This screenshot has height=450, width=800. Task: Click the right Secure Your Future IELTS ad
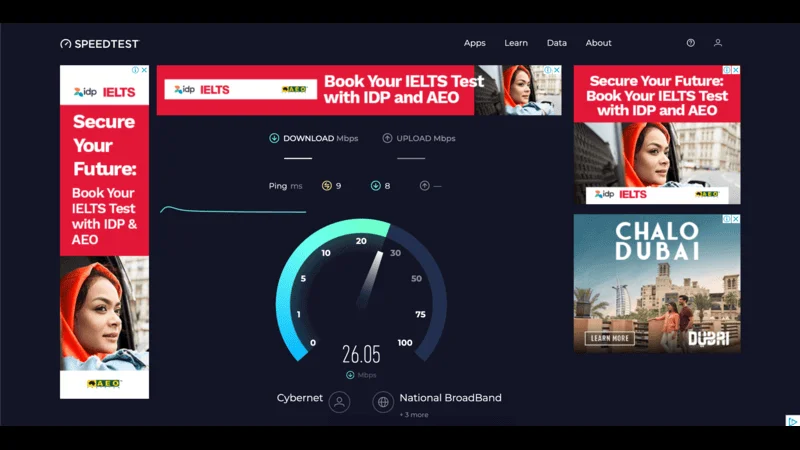[x=657, y=134]
